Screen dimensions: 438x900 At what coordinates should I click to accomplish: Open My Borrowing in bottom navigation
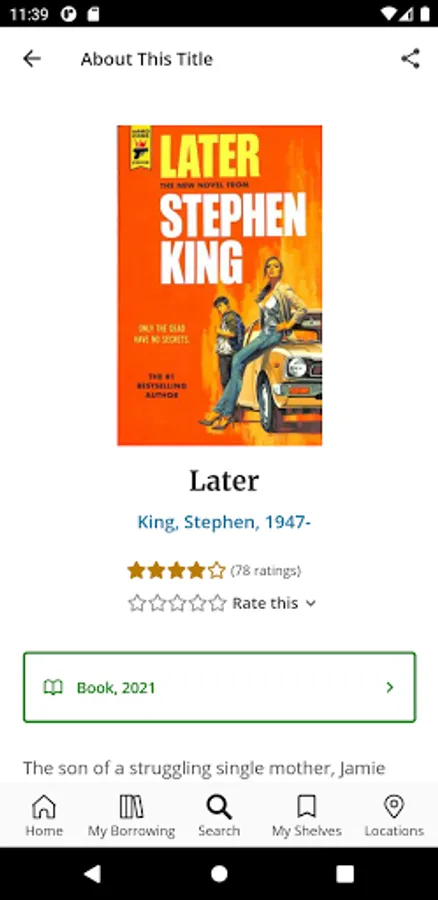coord(131,816)
